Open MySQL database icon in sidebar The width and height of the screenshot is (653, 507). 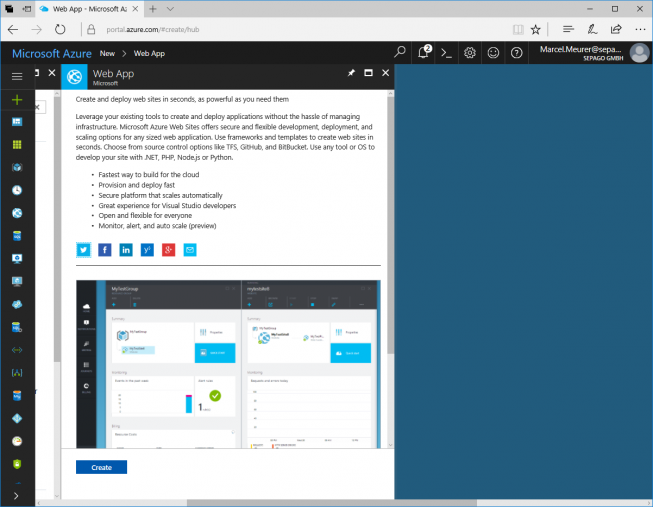pyautogui.click(x=17, y=396)
